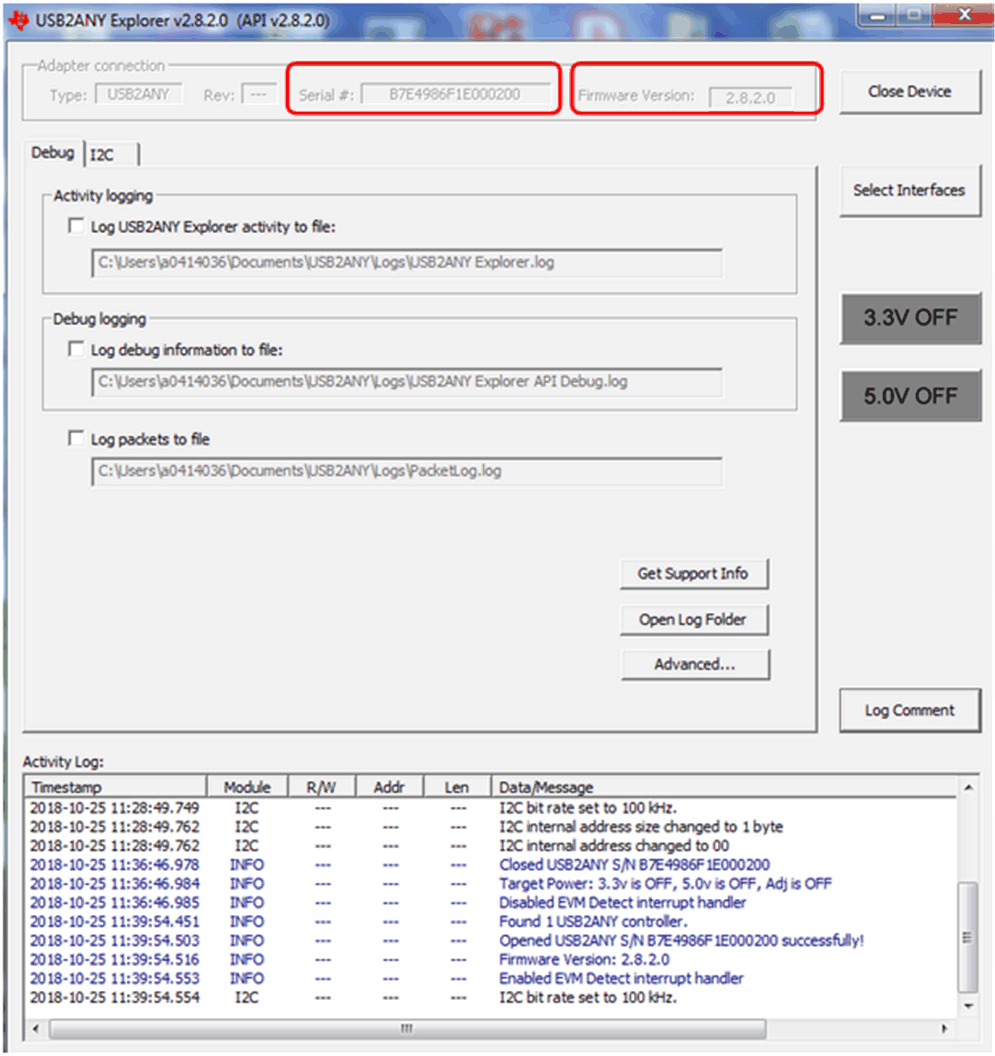Screen dimensions: 995x1056
Task: Select the Debug tab
Action: click(x=53, y=153)
